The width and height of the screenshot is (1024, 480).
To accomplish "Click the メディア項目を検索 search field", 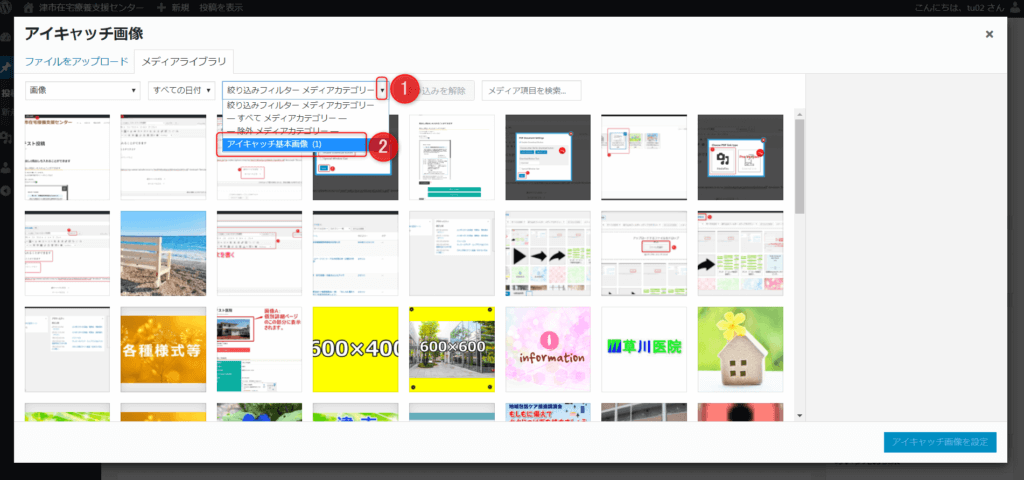I will point(531,91).
